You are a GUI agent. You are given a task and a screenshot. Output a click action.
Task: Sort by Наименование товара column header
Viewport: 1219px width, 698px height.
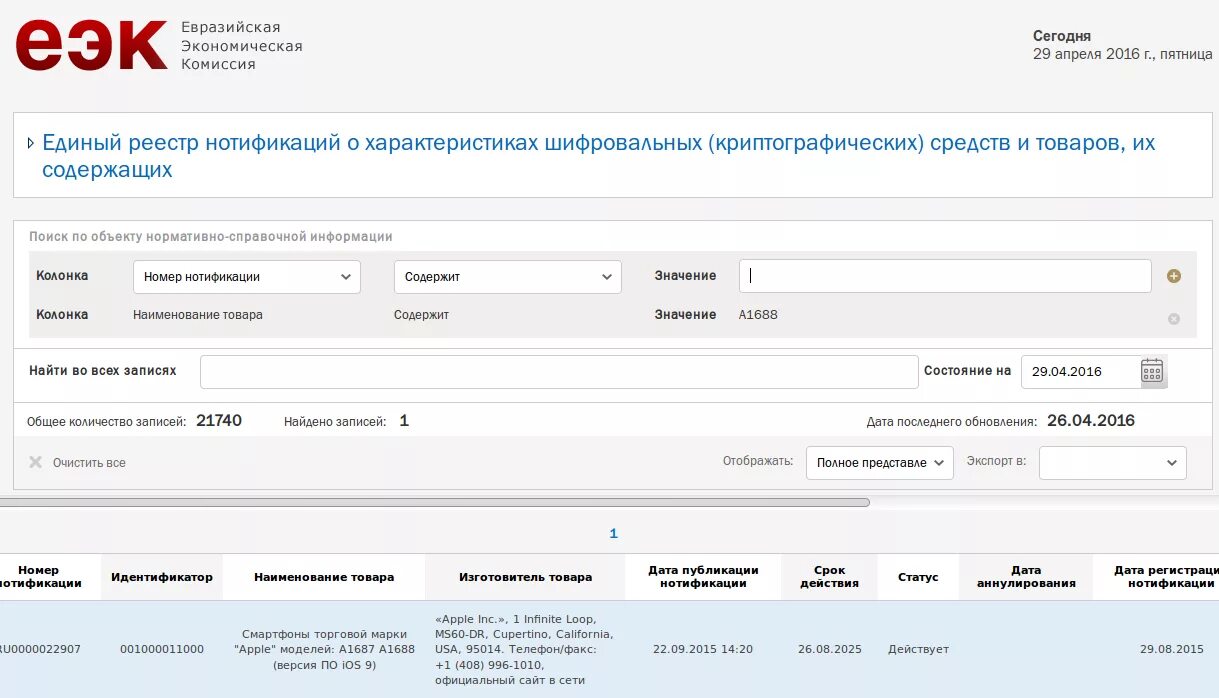pyautogui.click(x=324, y=577)
